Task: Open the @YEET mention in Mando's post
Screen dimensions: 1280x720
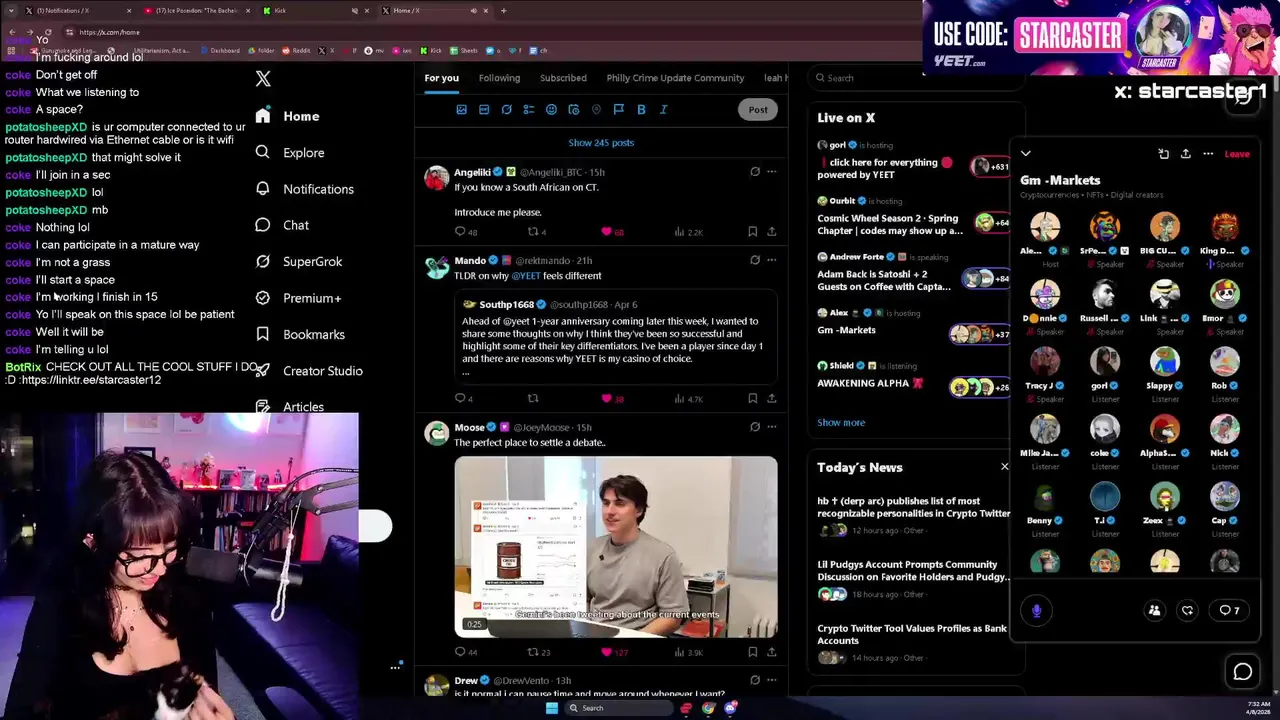Action: [x=526, y=276]
